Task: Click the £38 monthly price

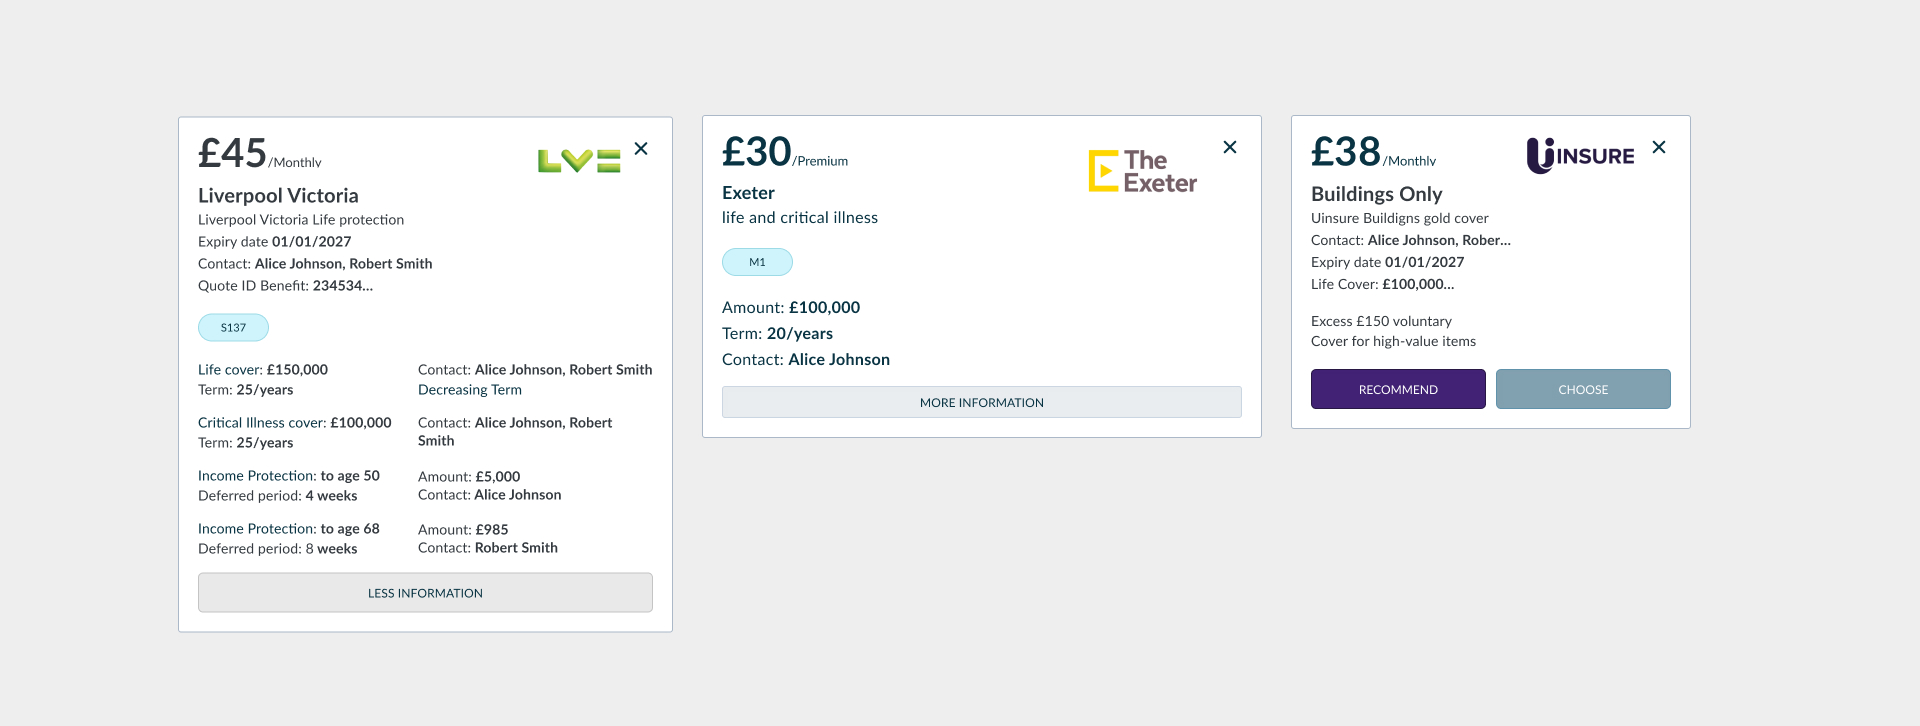Action: tap(1346, 153)
